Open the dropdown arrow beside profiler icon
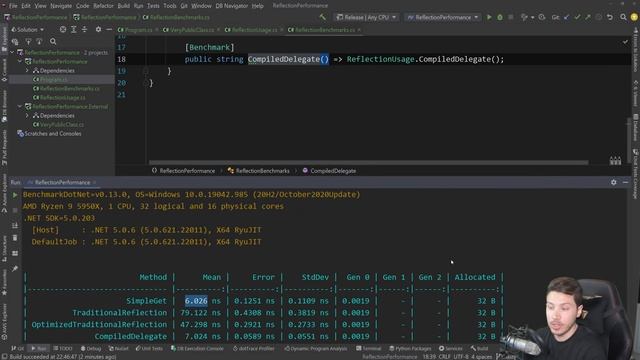This screenshot has width=640, height=360. (x=533, y=18)
